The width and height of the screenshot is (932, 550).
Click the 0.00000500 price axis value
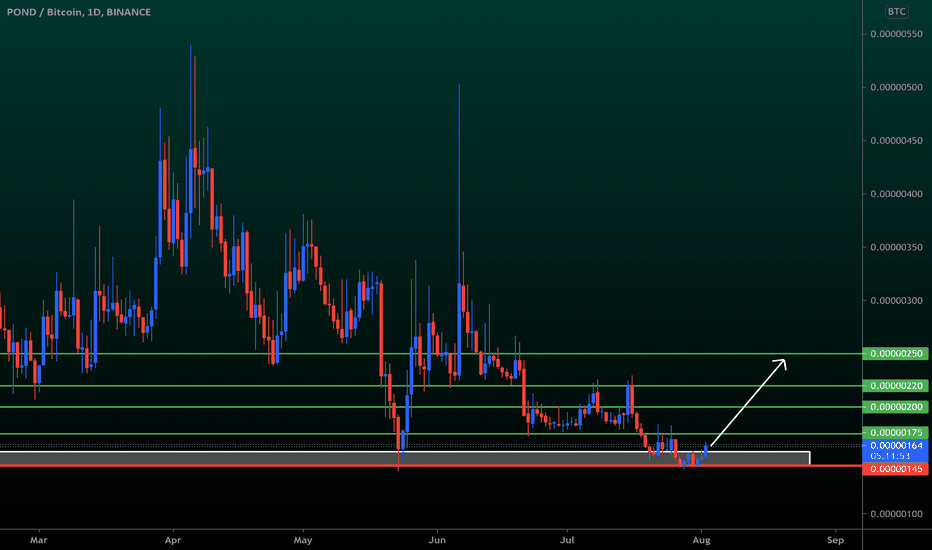[x=896, y=87]
